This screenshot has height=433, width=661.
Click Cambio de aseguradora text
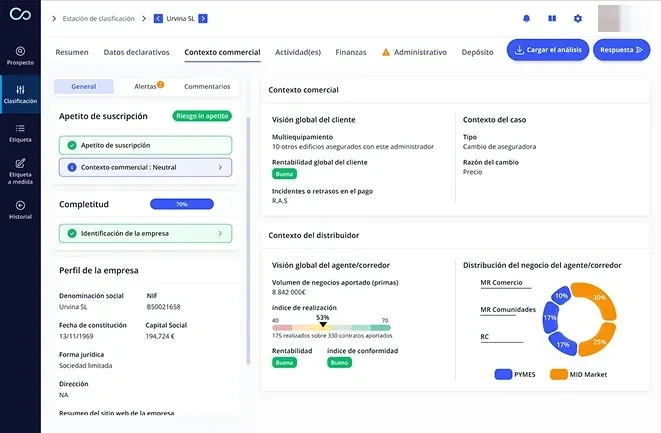point(500,147)
